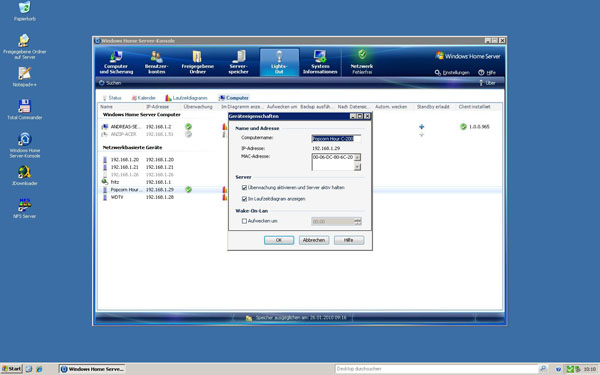Click the Windows Home Server taskbar button
This screenshot has width=600, height=375.
point(92,369)
